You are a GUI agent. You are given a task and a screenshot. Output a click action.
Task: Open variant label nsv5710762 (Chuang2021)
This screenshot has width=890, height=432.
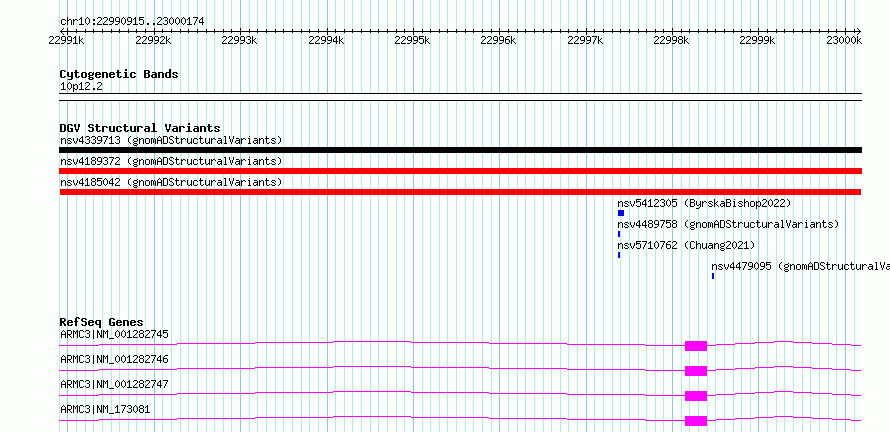coord(686,245)
